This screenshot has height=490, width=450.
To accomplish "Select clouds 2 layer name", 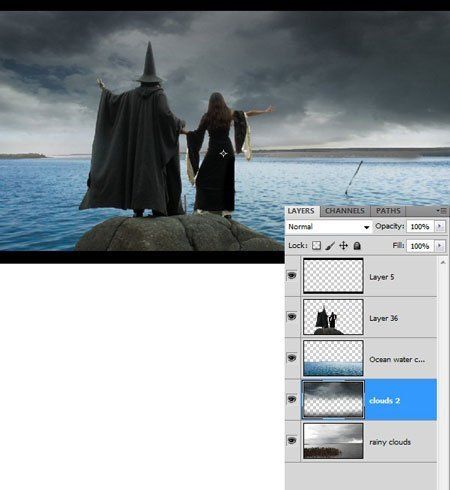I will (x=384, y=401).
